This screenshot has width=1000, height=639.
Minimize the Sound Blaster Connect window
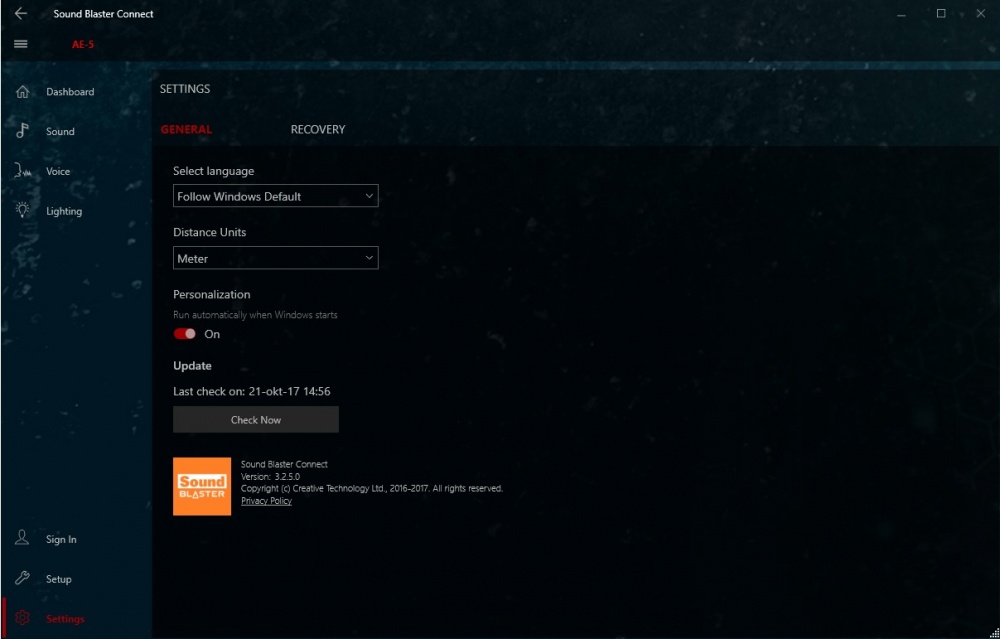tap(901, 13)
